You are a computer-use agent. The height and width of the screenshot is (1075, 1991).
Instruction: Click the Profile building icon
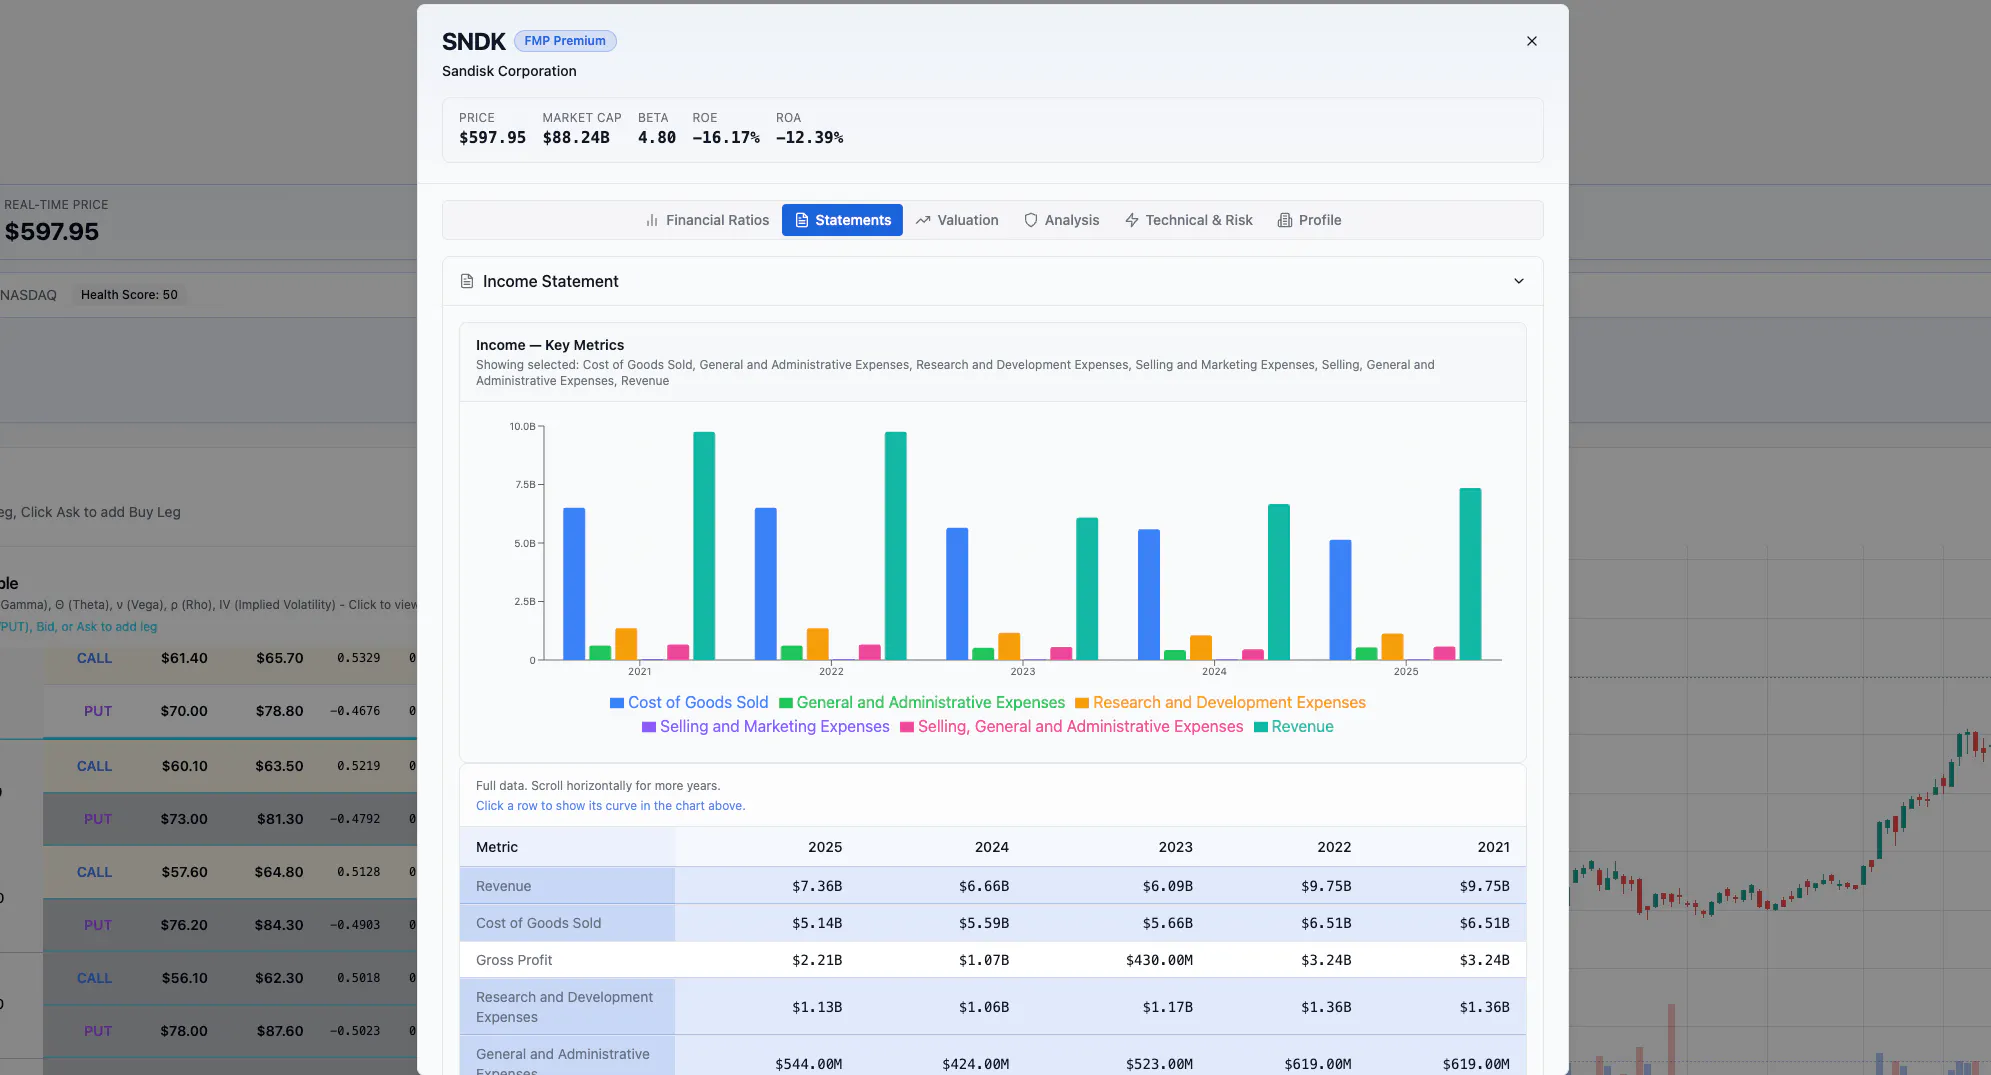click(x=1285, y=220)
